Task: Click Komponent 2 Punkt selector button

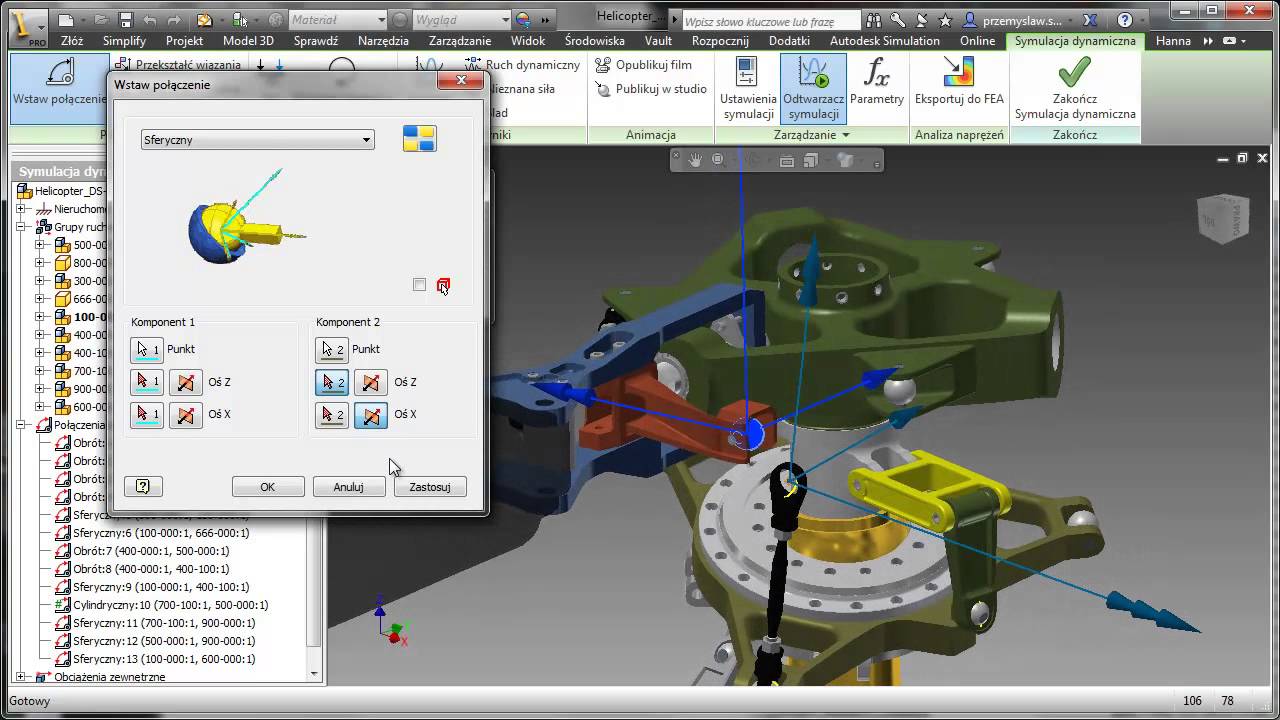Action: pos(331,349)
